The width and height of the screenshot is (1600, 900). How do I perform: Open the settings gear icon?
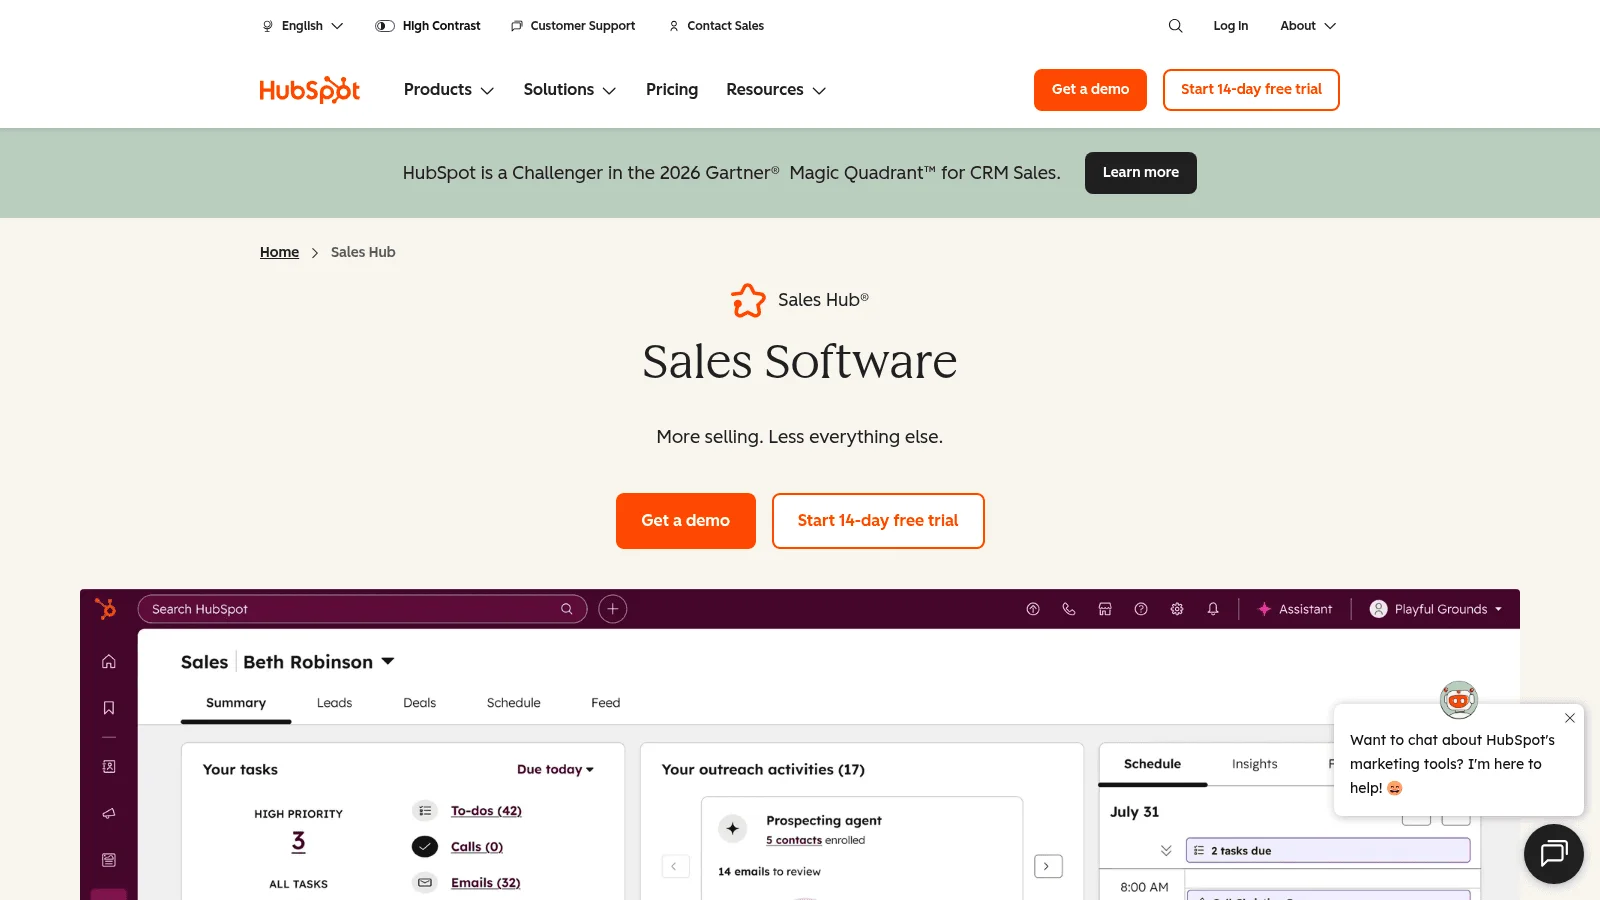point(1177,609)
